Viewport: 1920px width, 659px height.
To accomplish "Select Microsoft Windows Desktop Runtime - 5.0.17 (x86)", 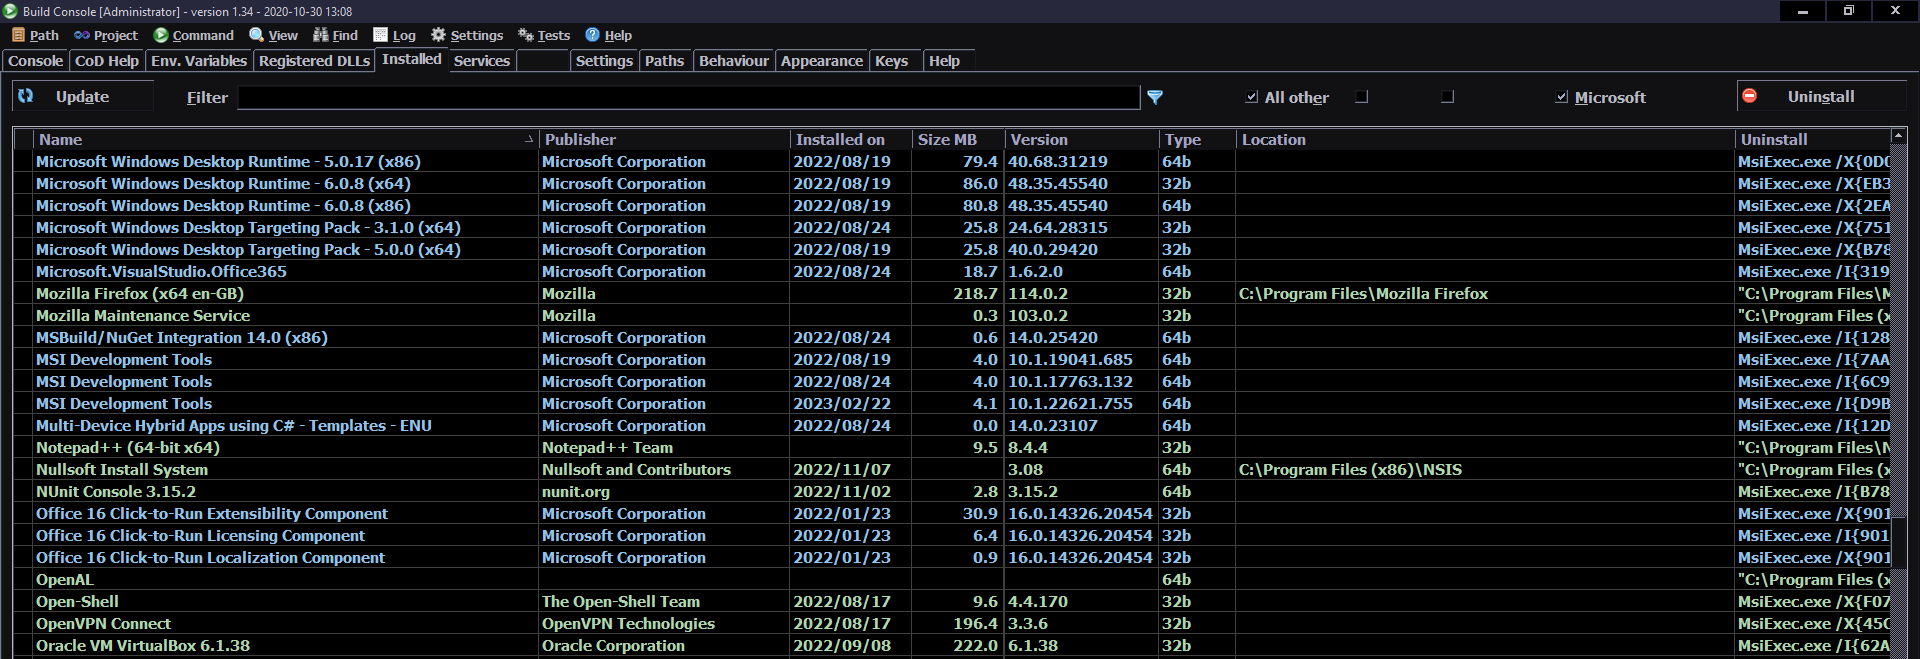I will [228, 162].
